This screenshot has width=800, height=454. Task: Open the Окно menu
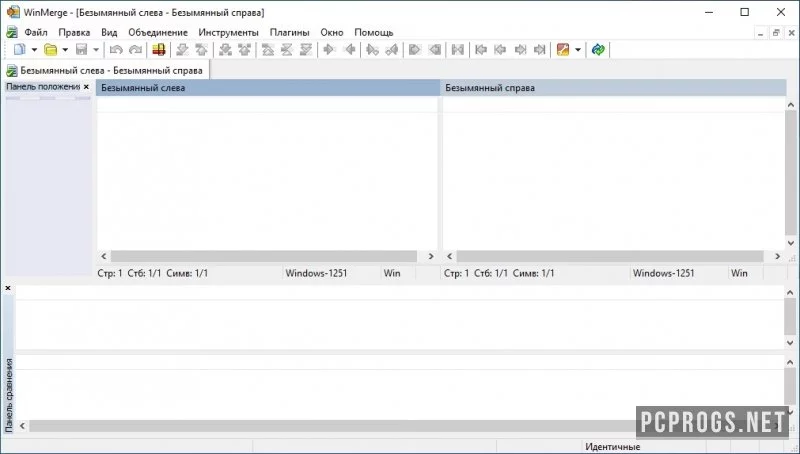point(332,32)
